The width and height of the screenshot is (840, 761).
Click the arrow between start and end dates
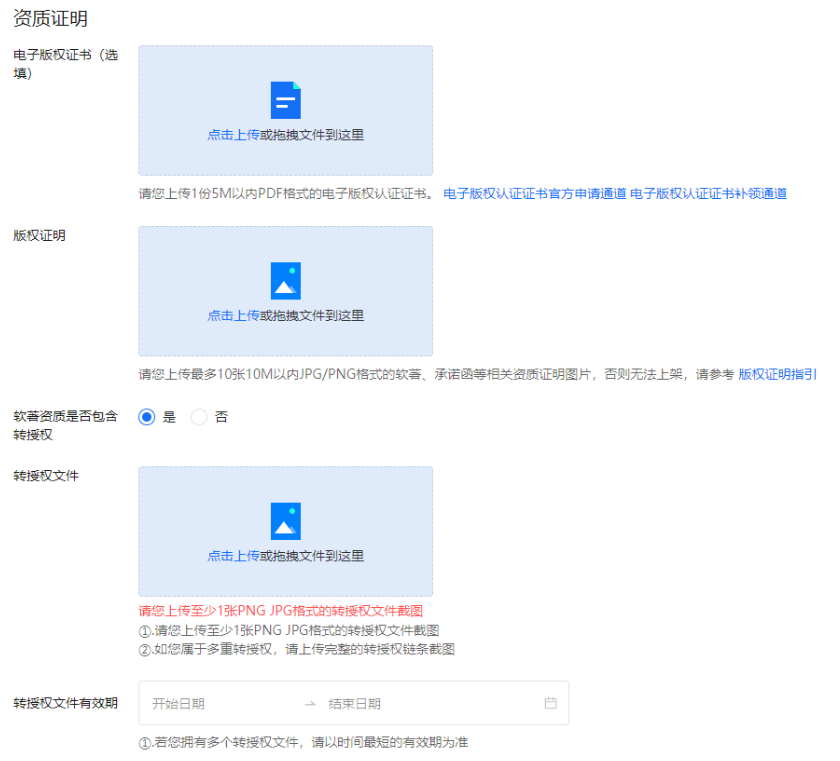pyautogui.click(x=310, y=703)
